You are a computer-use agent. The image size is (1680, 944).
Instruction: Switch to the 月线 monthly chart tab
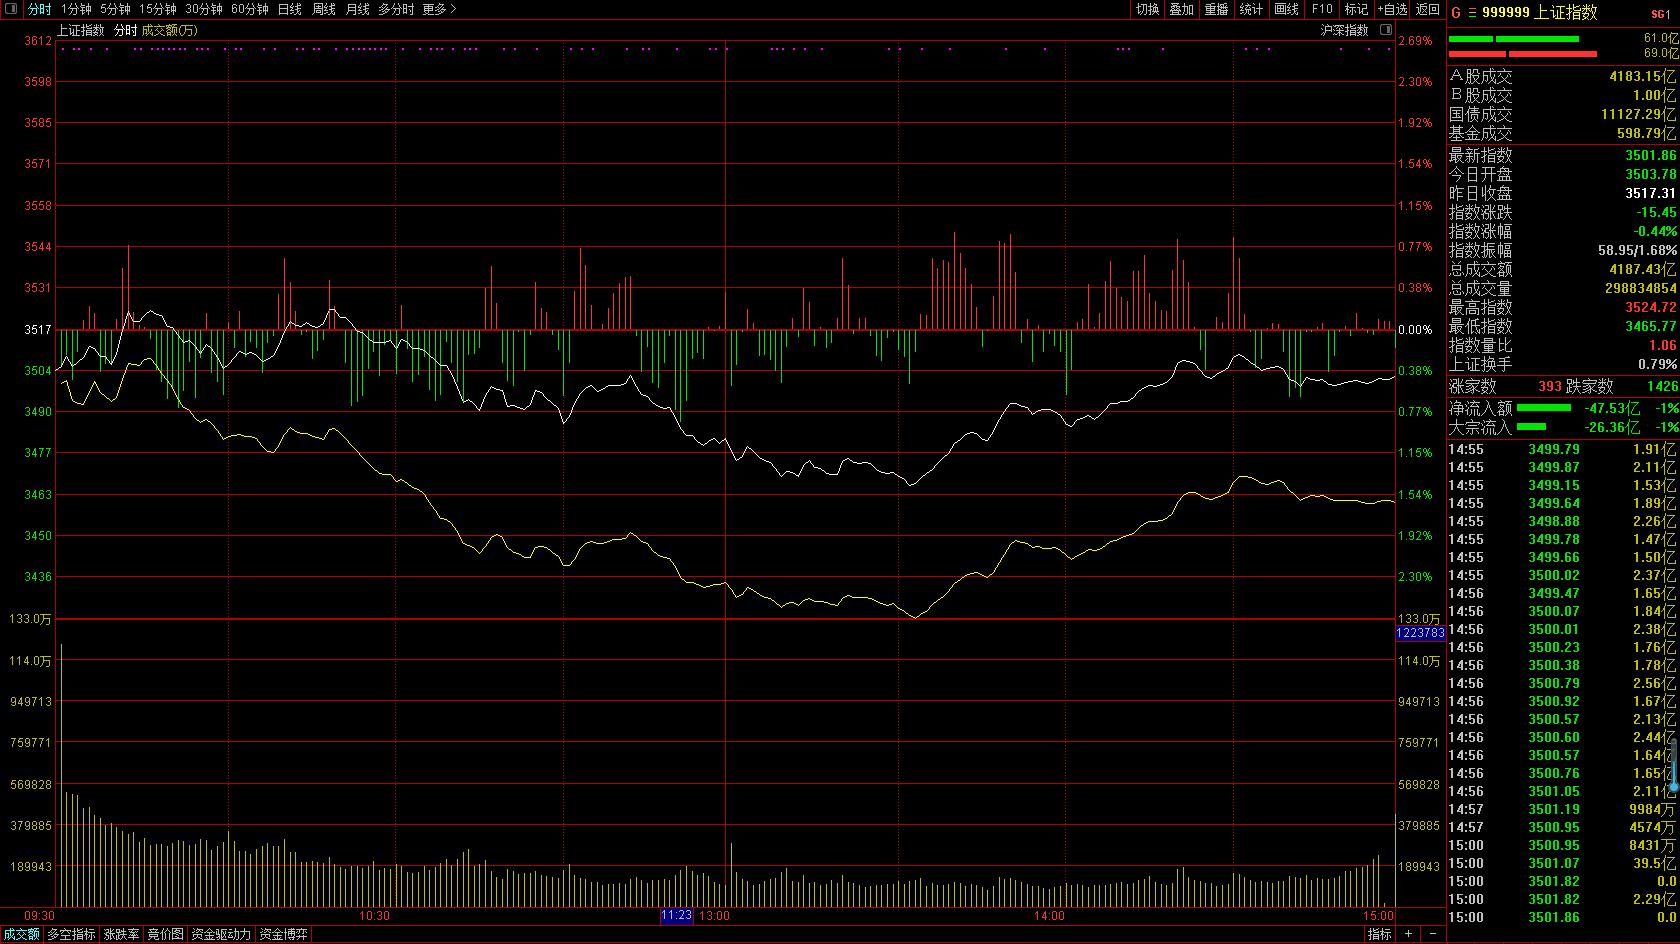(x=357, y=9)
